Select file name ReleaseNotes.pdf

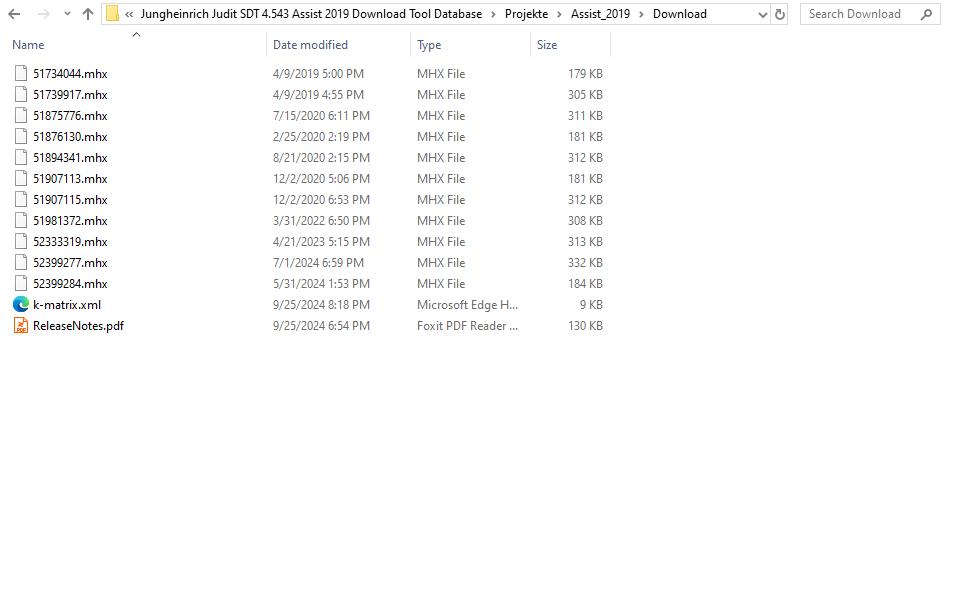click(78, 326)
